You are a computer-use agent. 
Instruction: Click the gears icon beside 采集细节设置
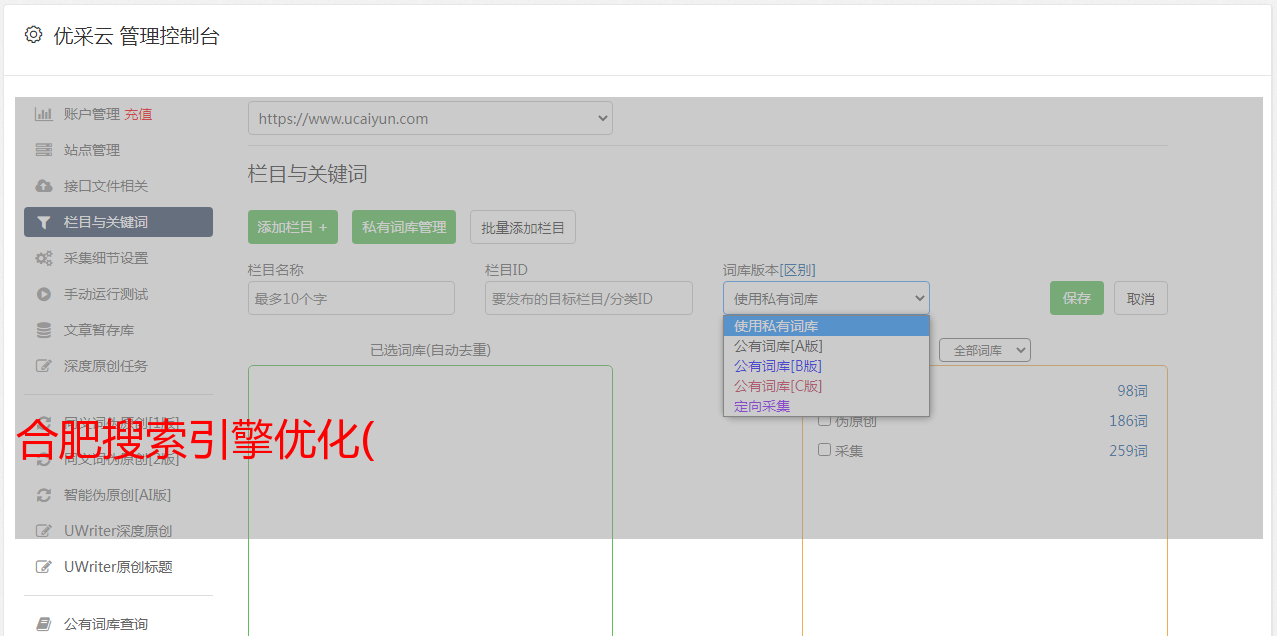pos(44,258)
